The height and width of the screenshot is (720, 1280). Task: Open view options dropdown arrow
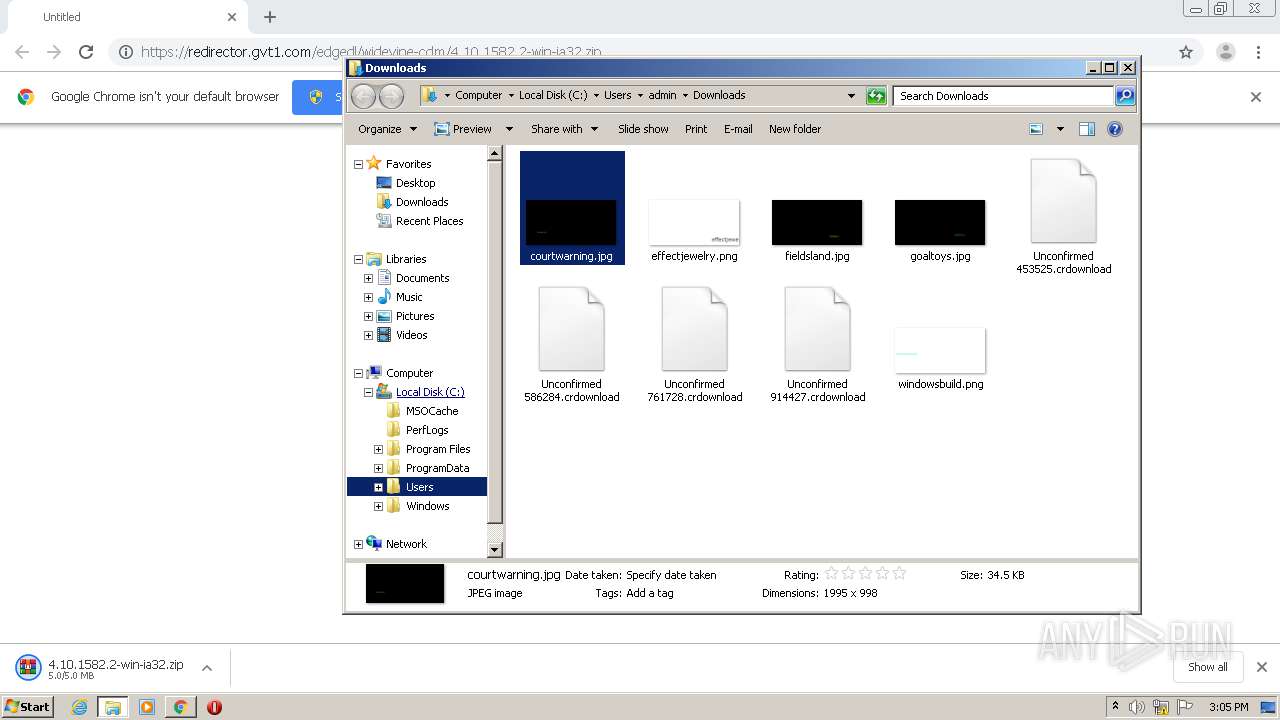point(1060,129)
